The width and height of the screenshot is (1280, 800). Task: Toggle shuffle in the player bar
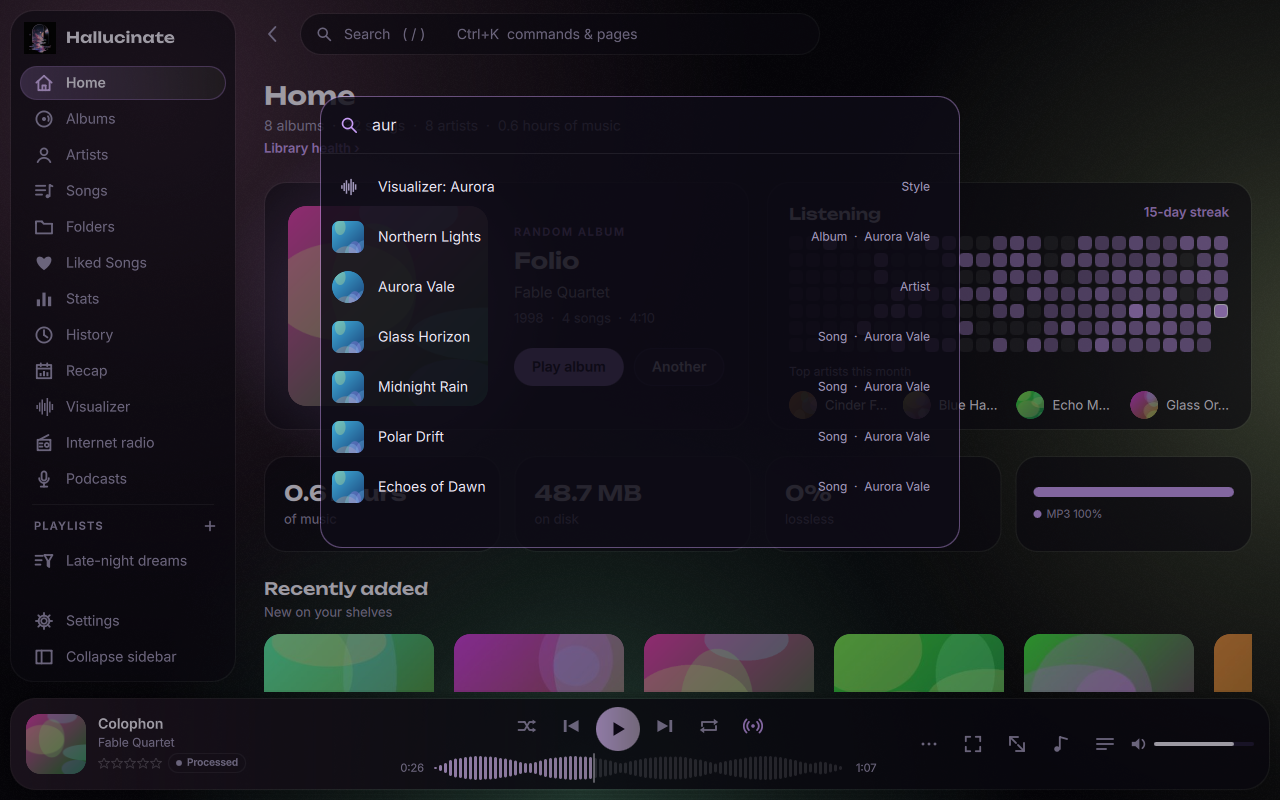point(527,726)
